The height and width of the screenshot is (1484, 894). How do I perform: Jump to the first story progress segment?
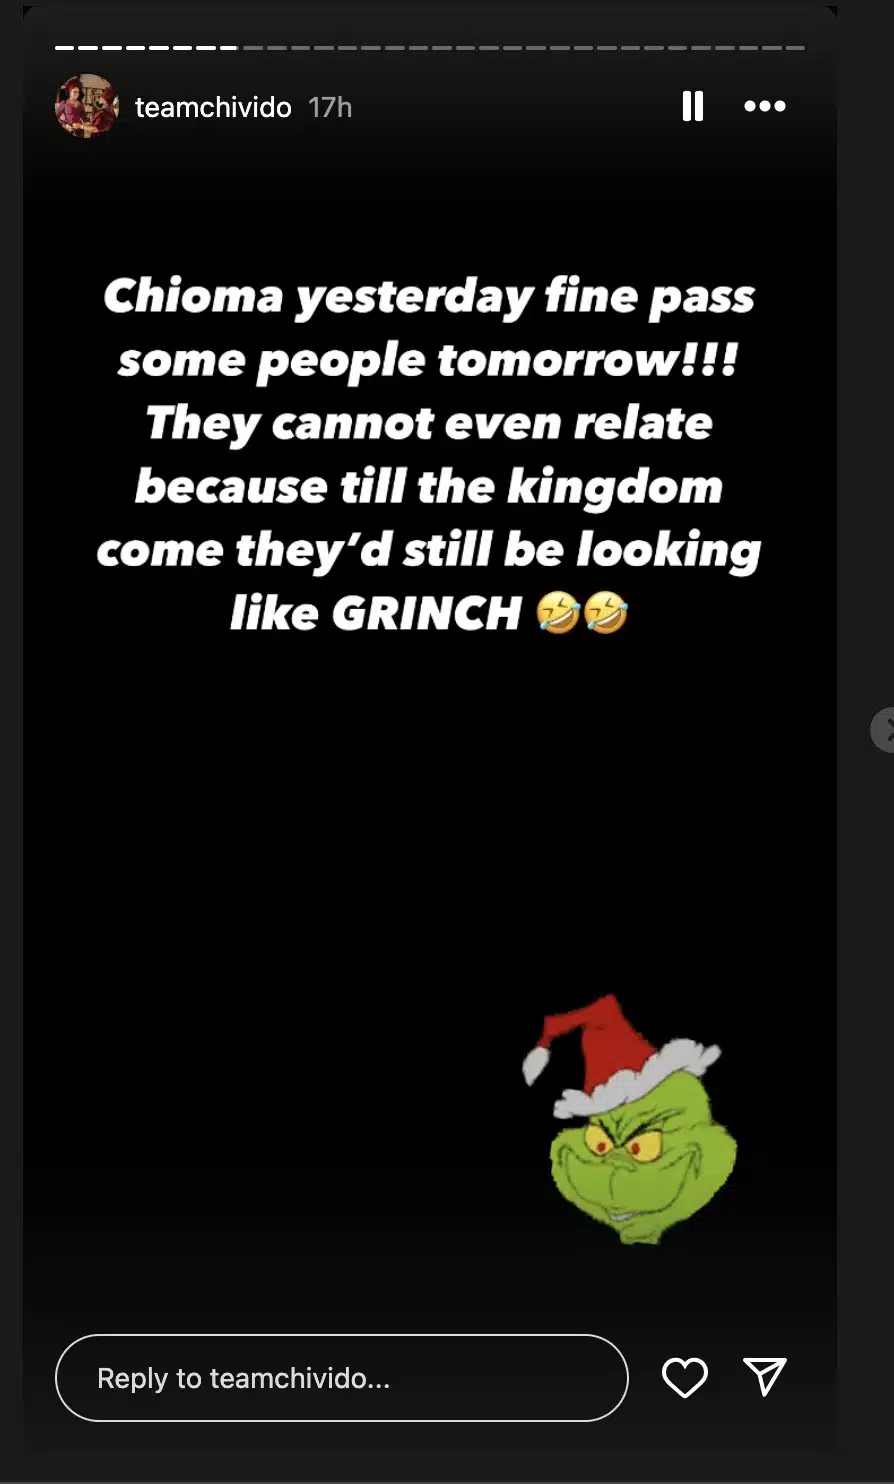(65, 47)
